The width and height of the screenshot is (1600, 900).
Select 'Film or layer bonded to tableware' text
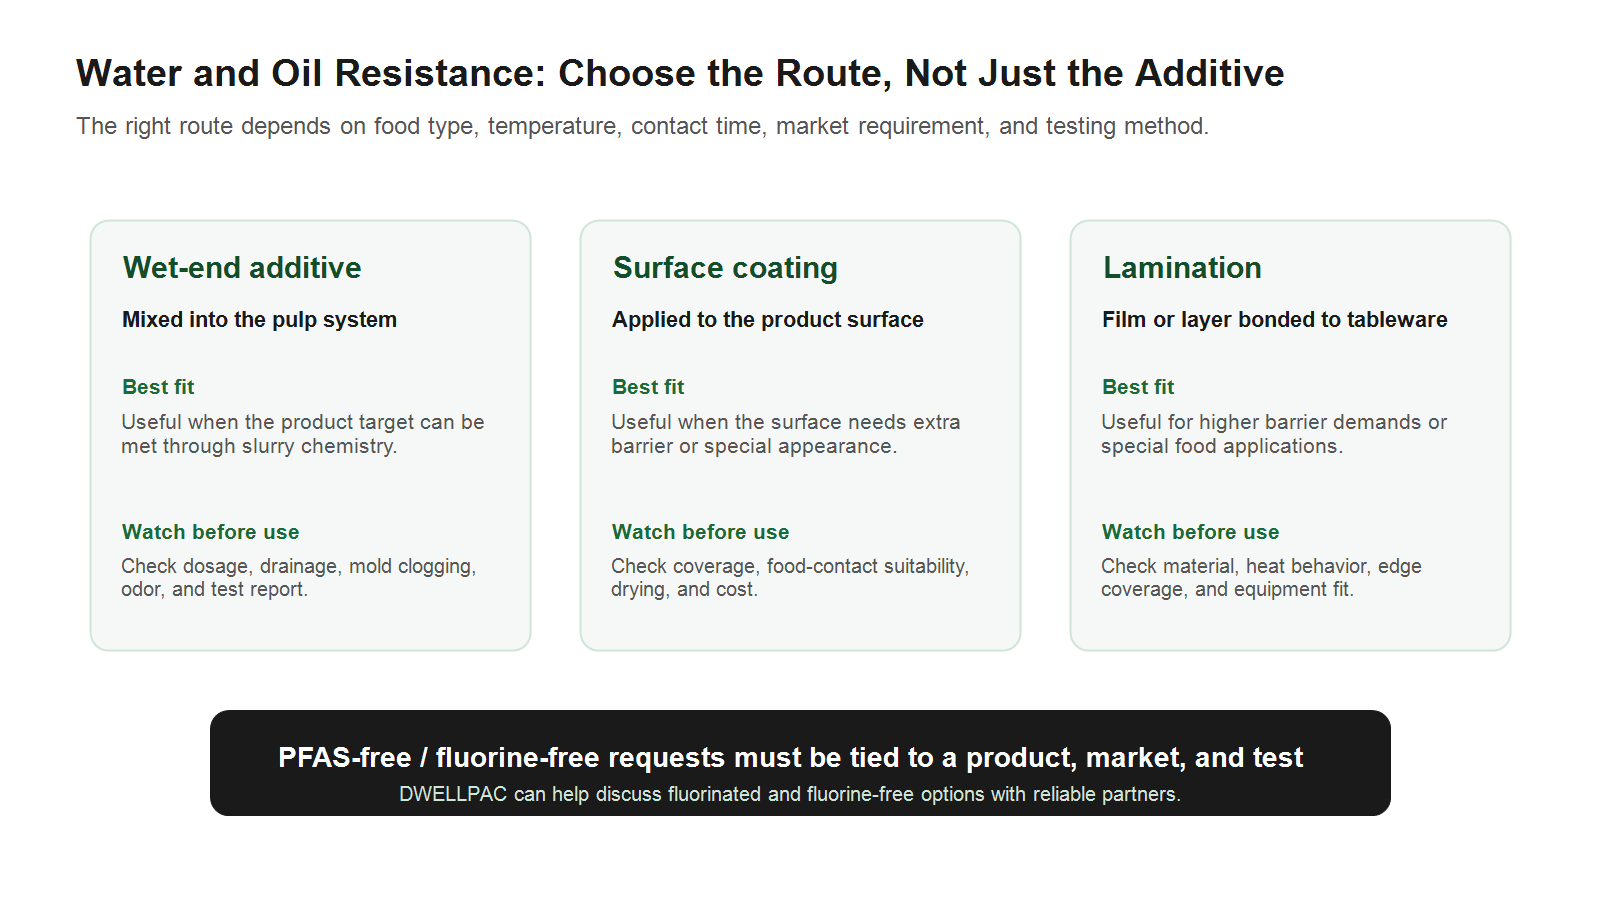pos(1274,320)
